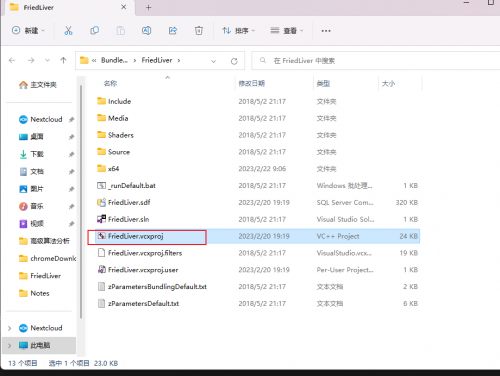This screenshot has height=376, width=500.
Task: Refresh the FriedLiver folder view
Action: [x=234, y=61]
